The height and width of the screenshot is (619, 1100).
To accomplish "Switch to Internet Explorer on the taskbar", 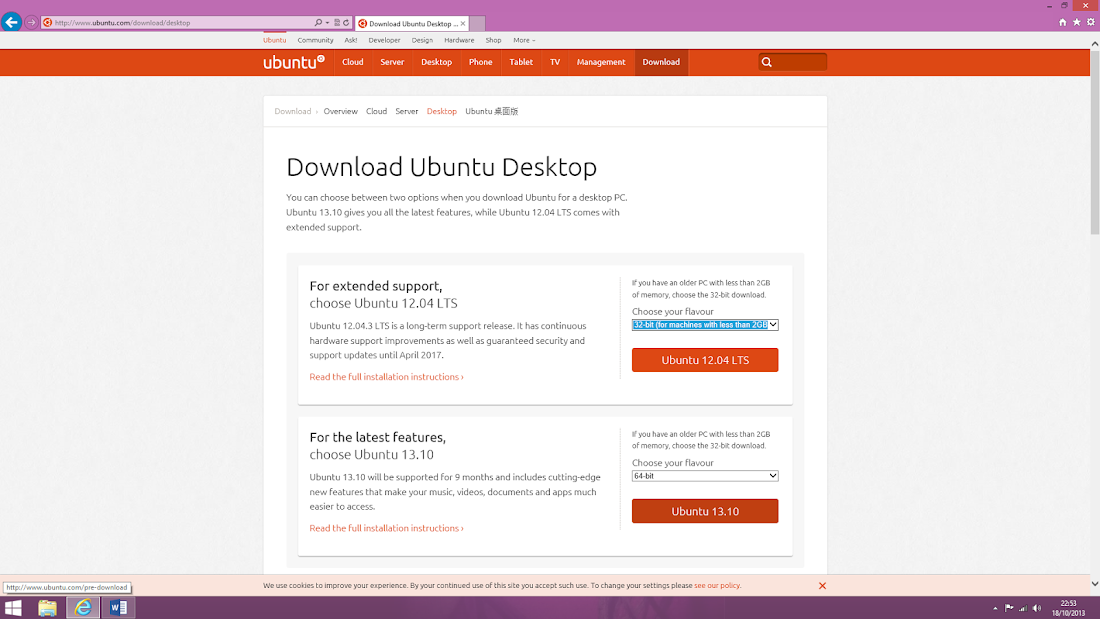I will coord(83,608).
